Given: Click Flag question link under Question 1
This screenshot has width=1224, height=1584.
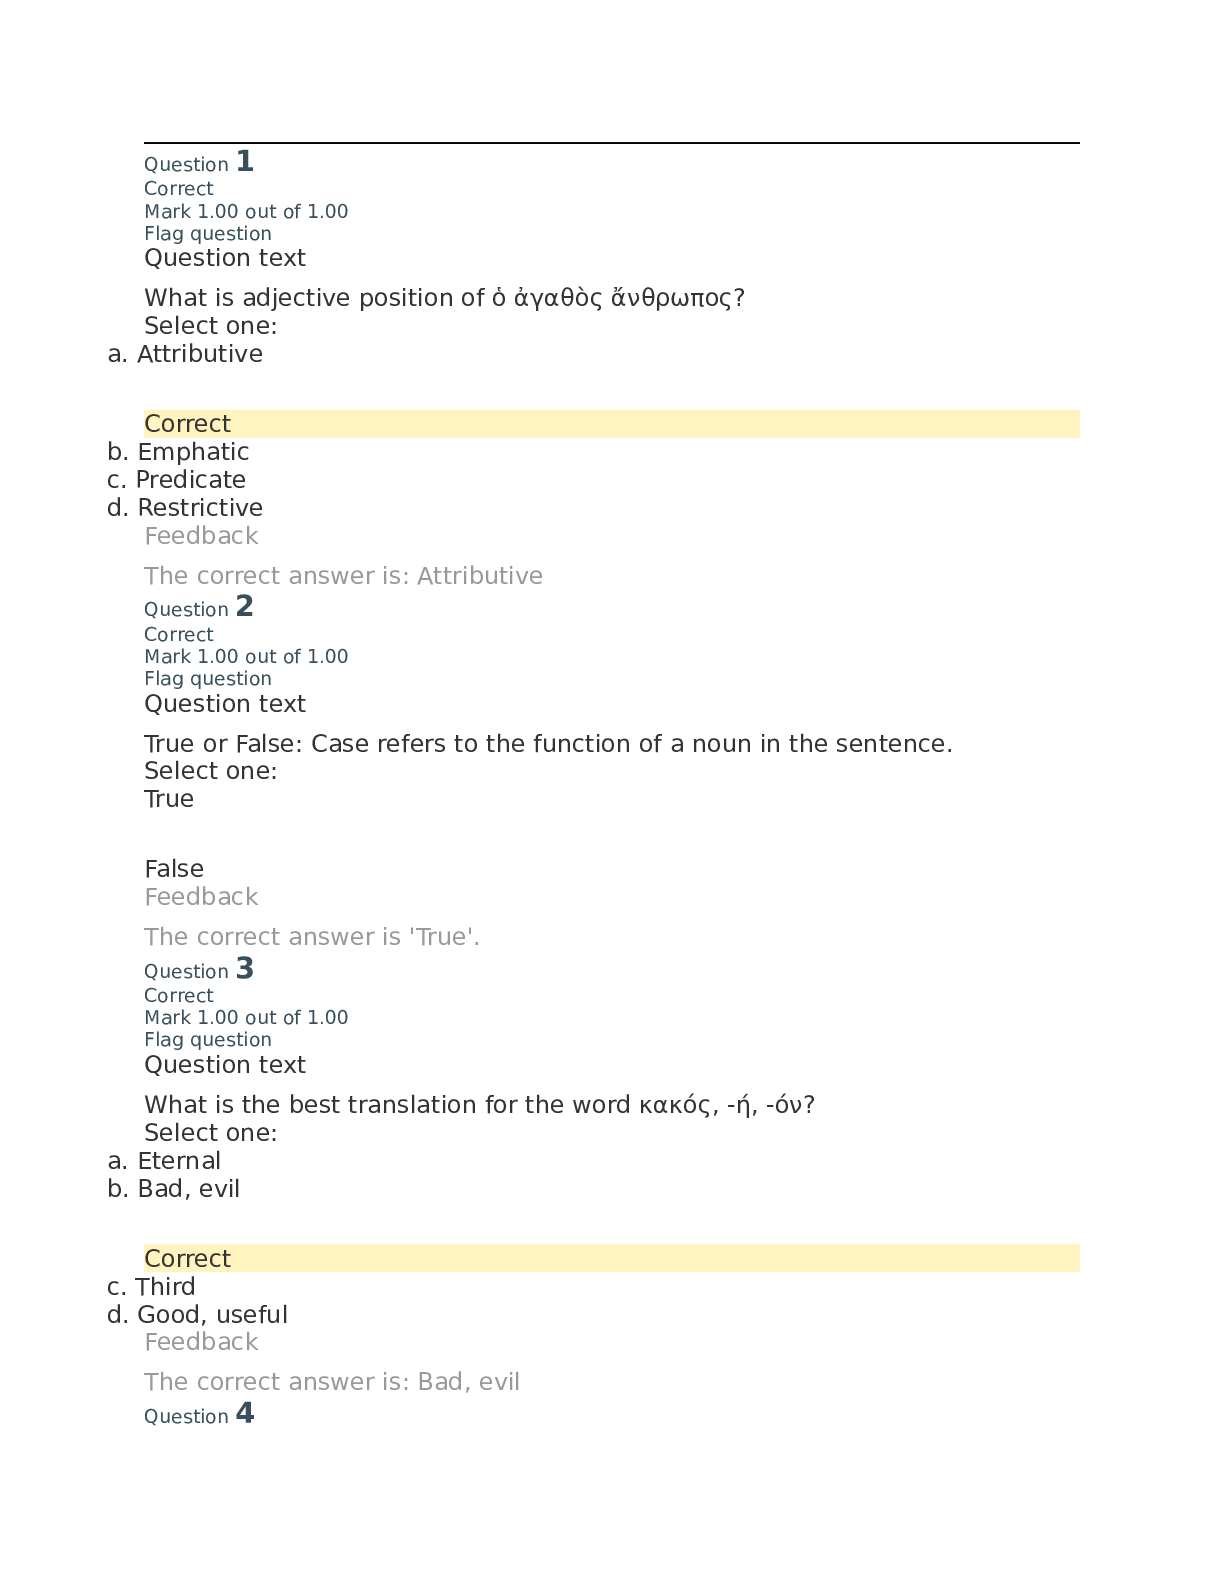Looking at the screenshot, I should 208,234.
